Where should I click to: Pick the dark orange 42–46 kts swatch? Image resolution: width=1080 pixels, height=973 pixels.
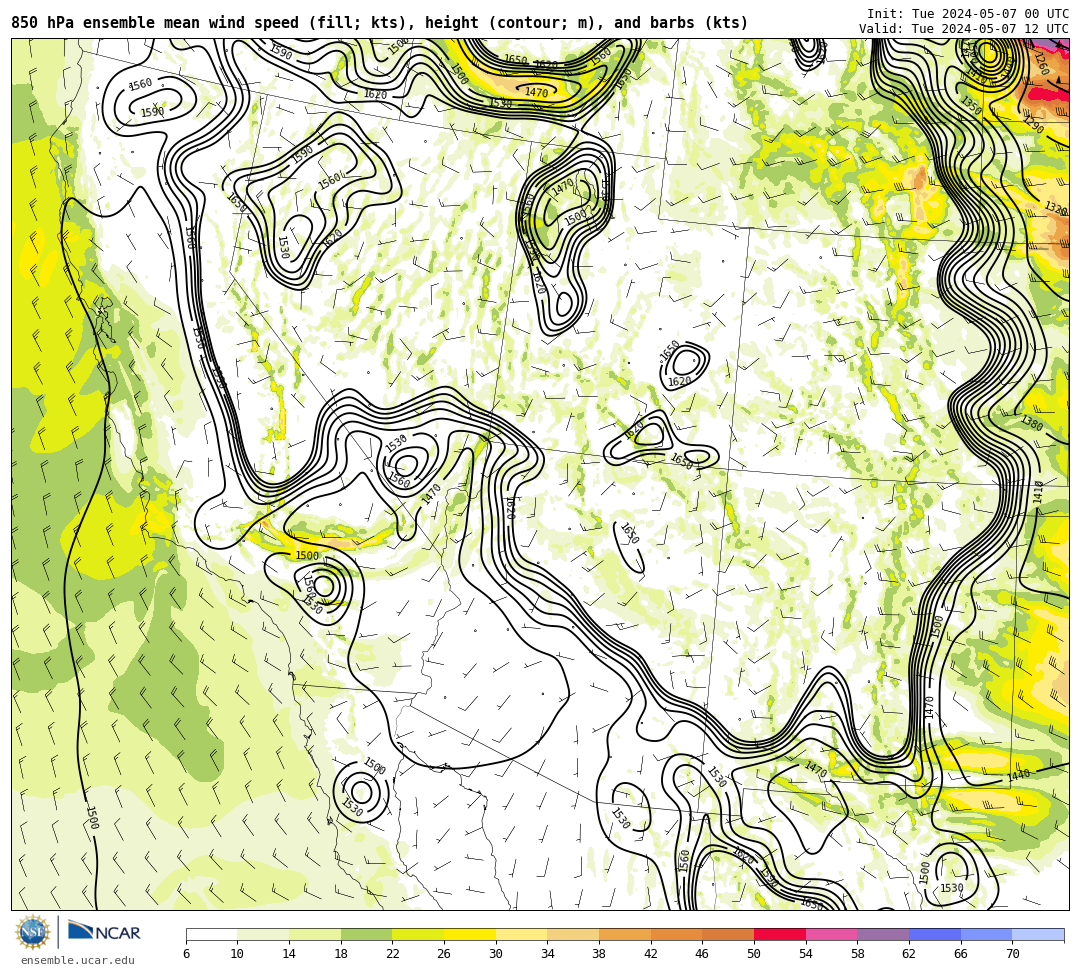pyautogui.click(x=676, y=934)
